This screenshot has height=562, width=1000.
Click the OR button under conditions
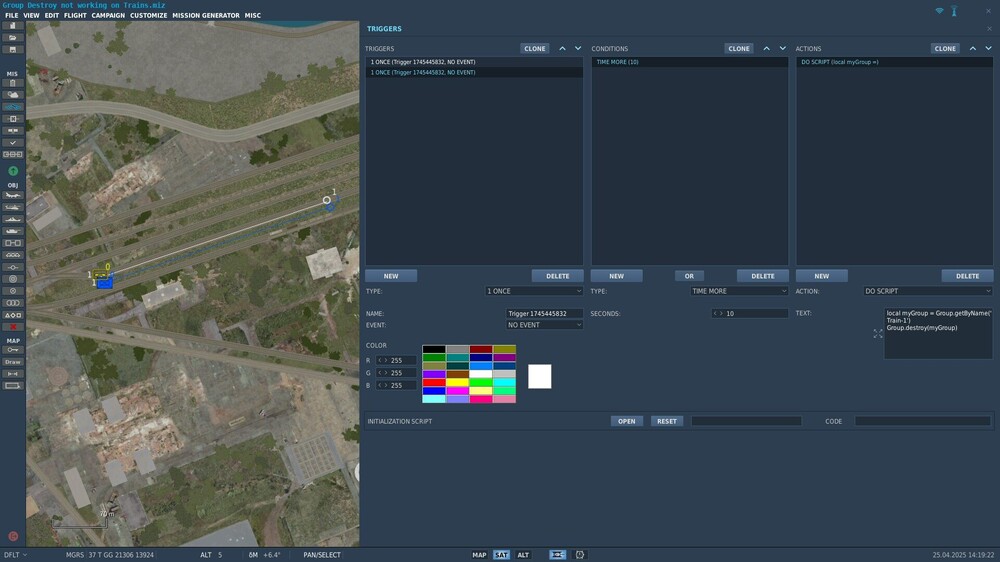pos(689,276)
